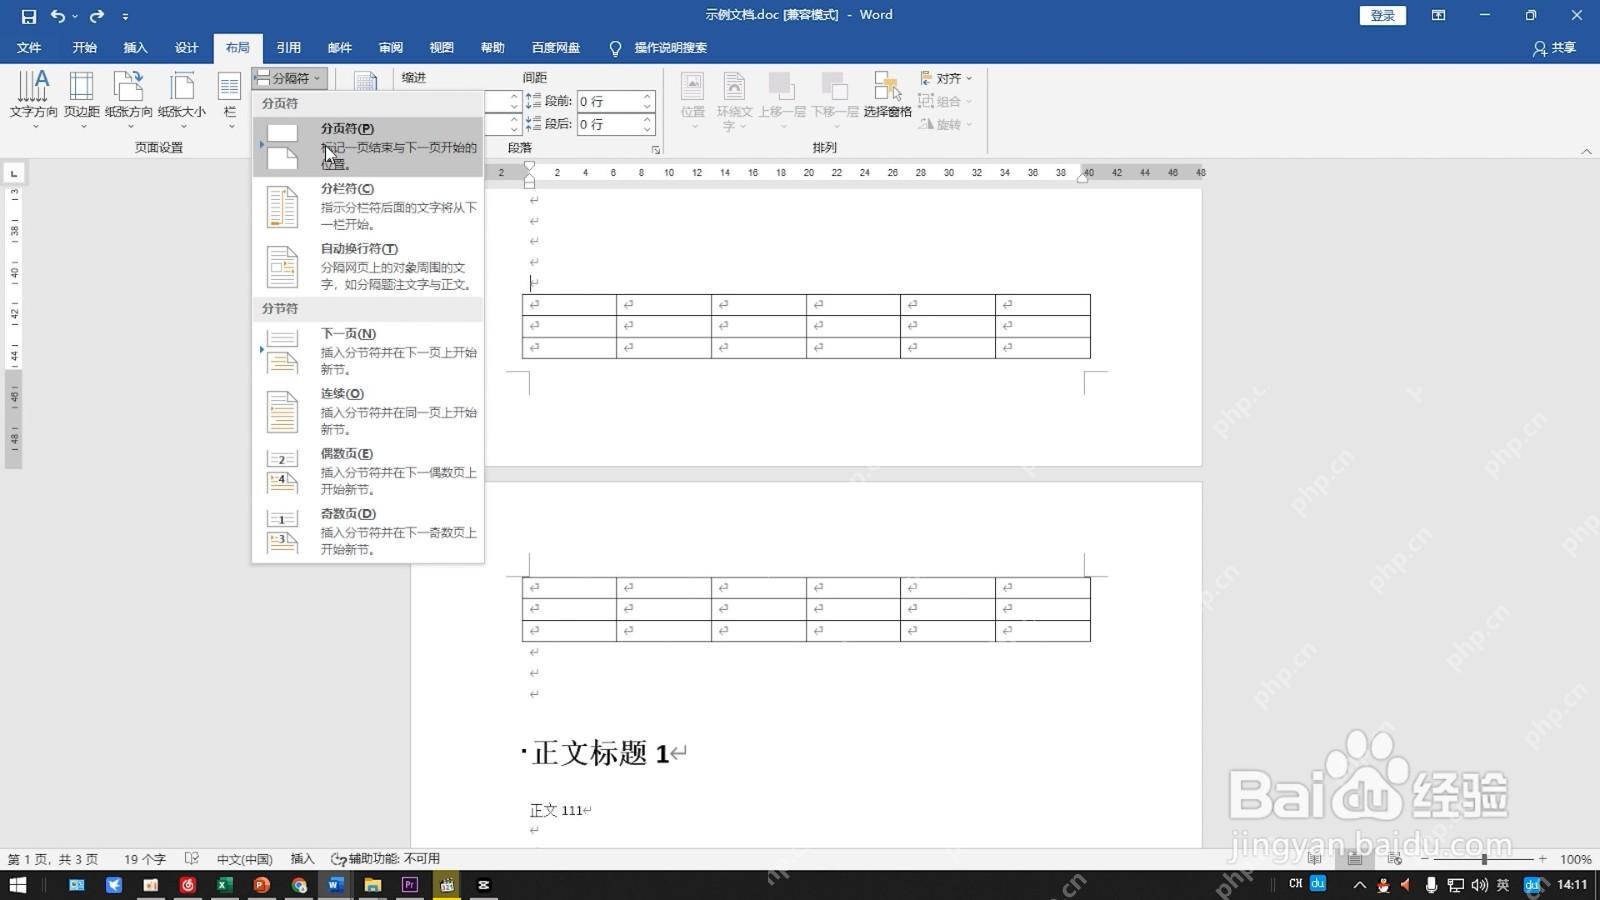Select 连续(O) continuous section break
Screen dimensions: 1600x900
[368, 411]
